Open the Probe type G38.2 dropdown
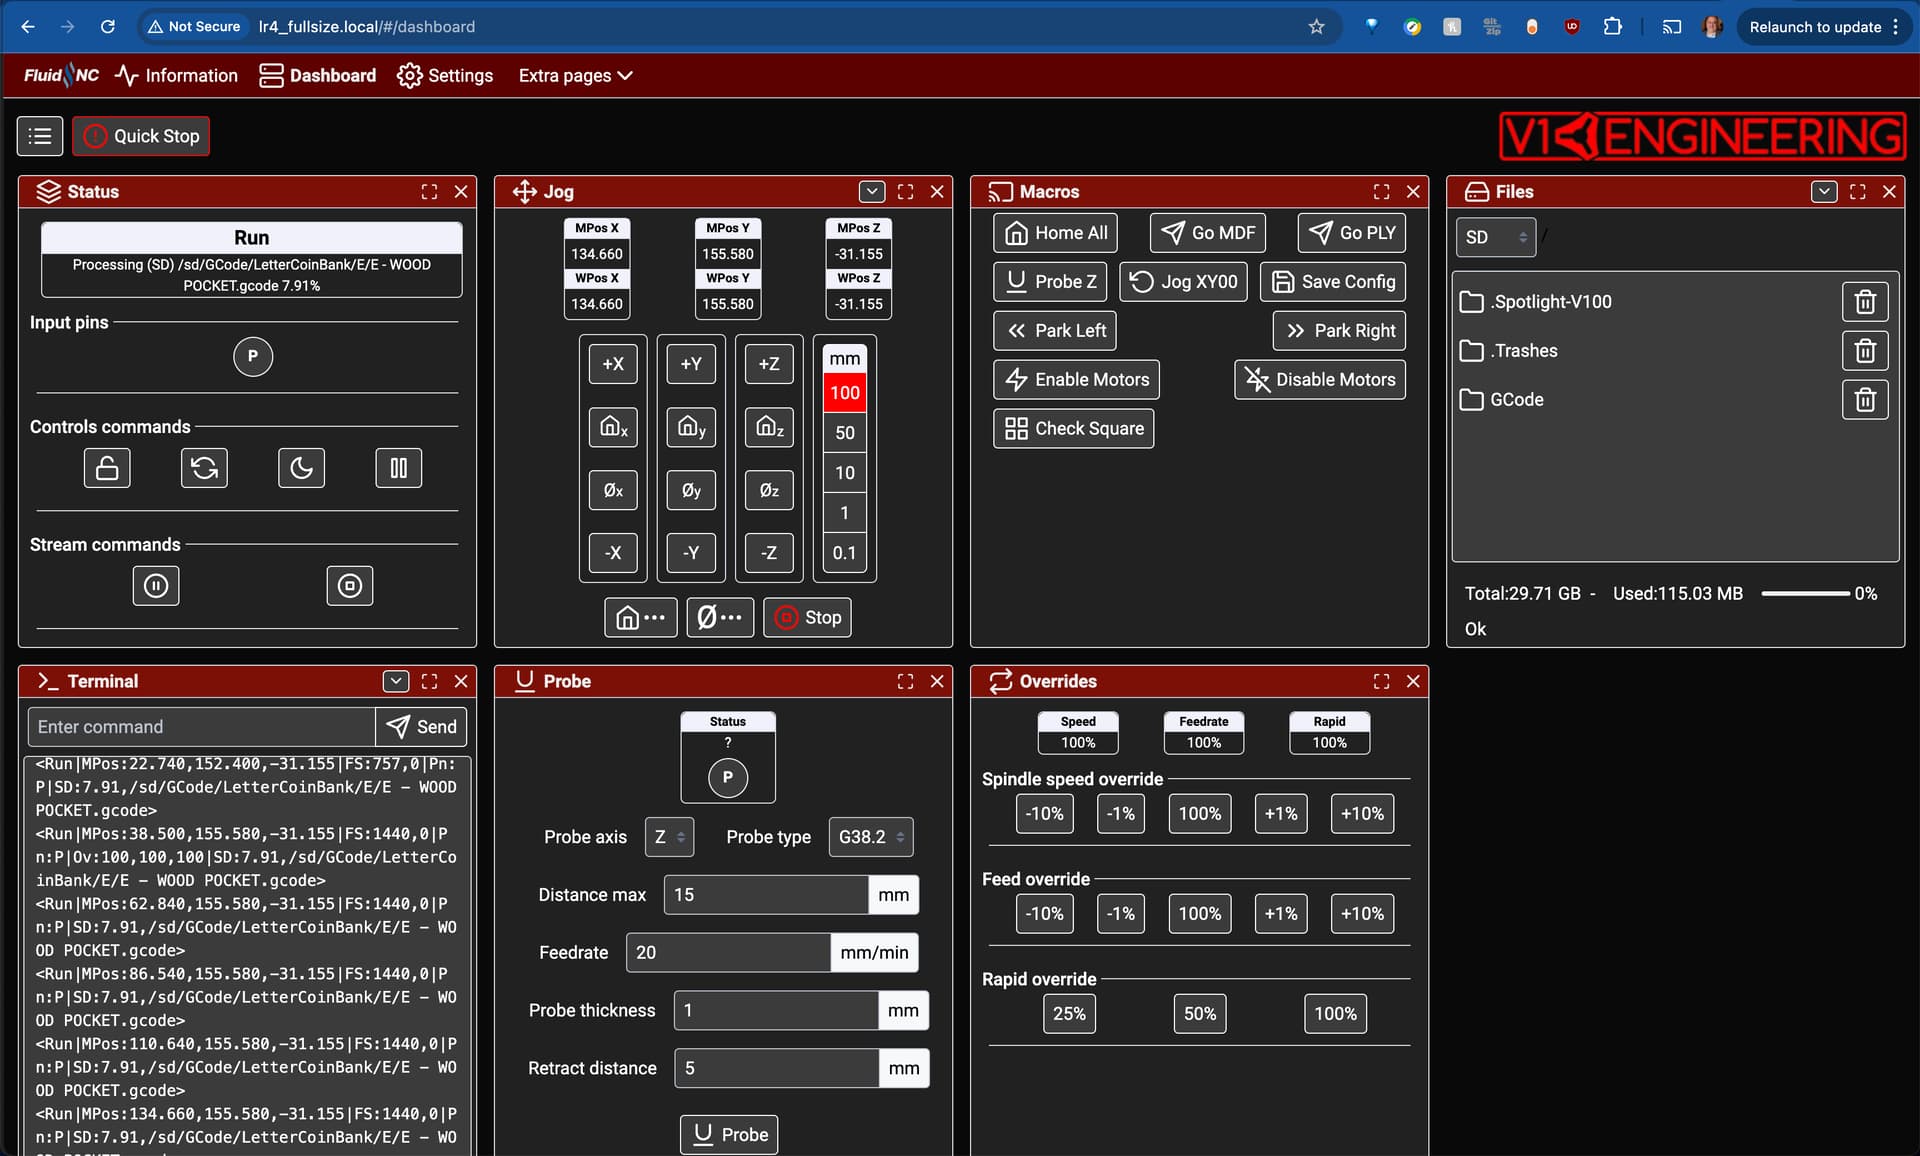 pos(871,837)
